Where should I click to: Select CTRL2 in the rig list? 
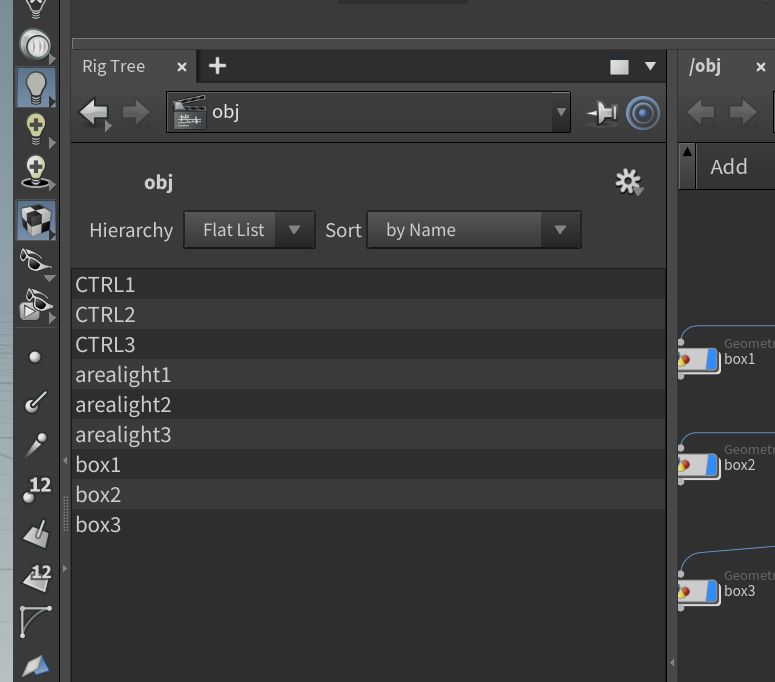tap(368, 315)
